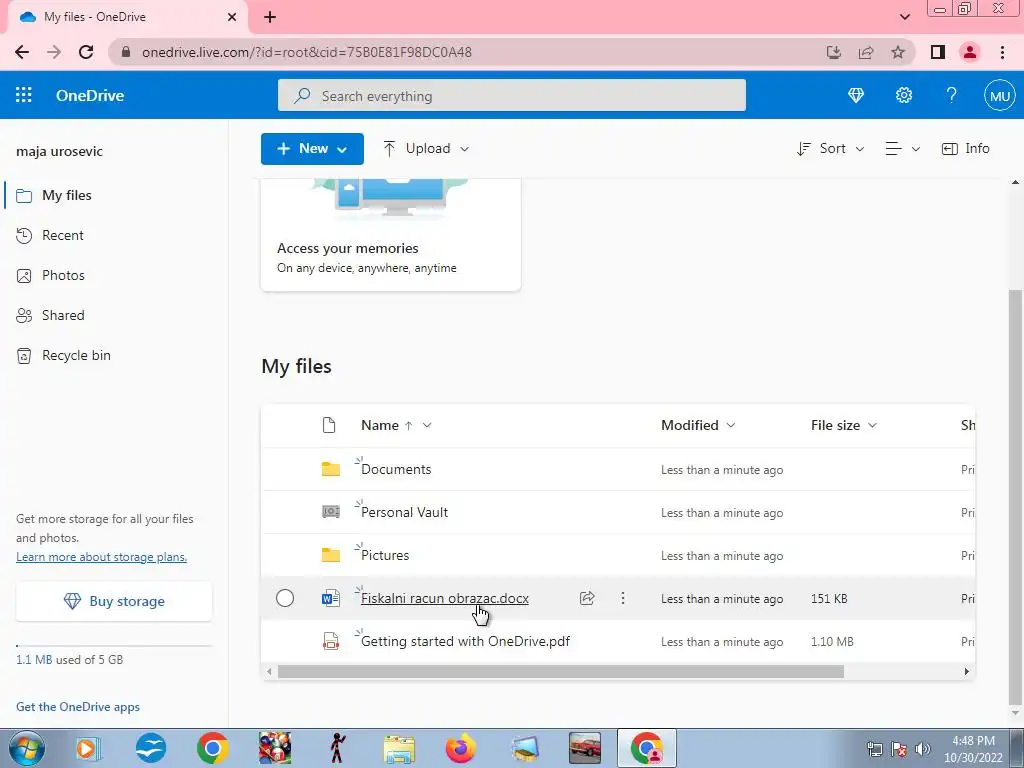
Task: Click the Personal Vault safe icon
Action: click(330, 512)
